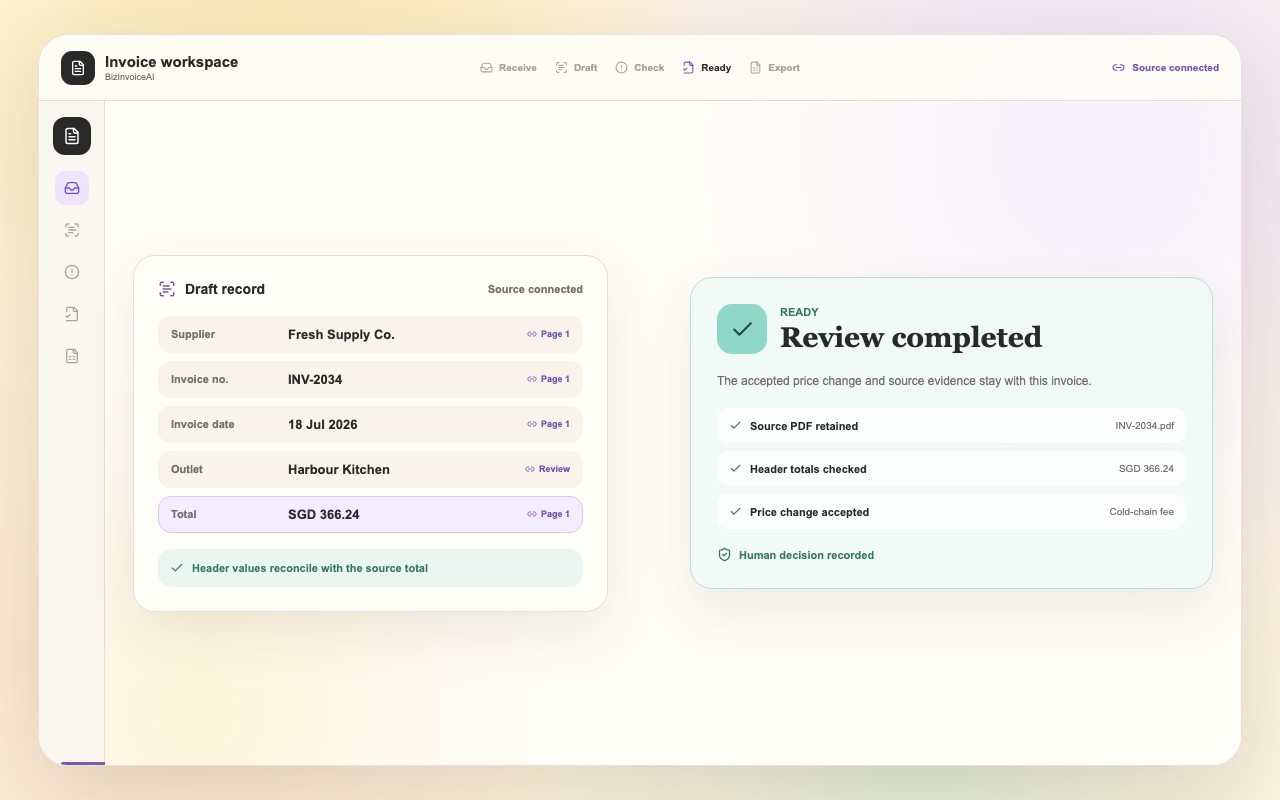Screen dimensions: 1280x800
Task: Open the file-check ready icon in the sidebar
Action: tap(72, 314)
